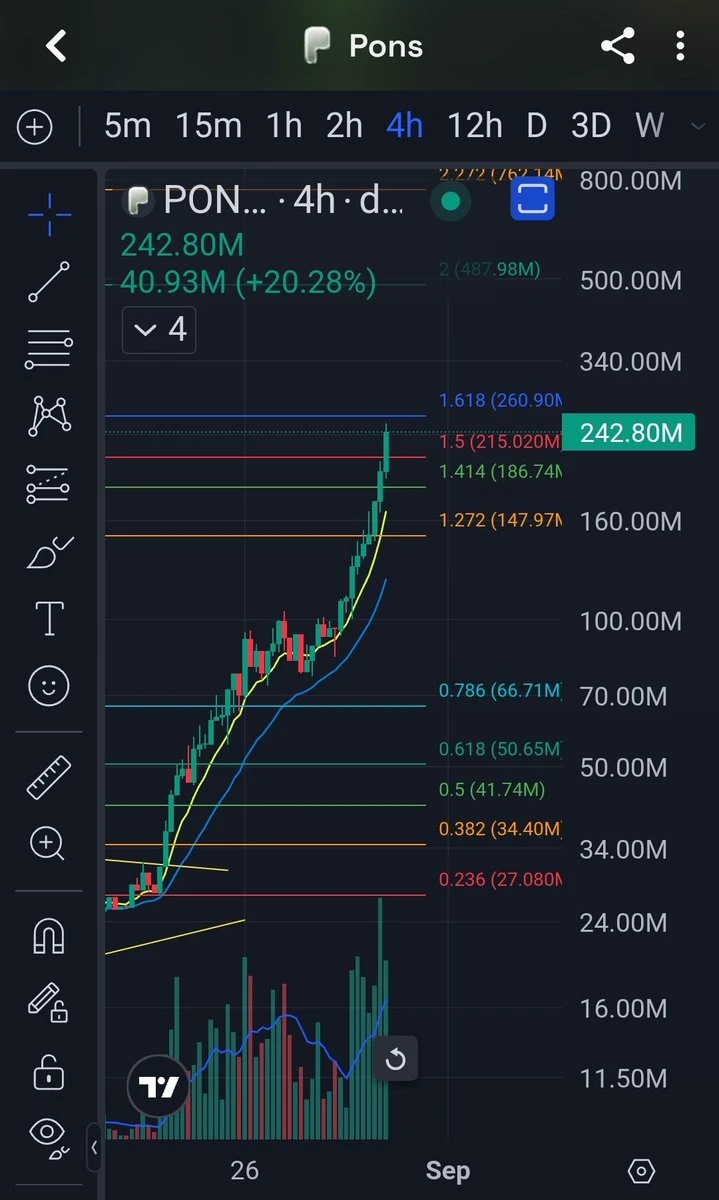Toggle stay in drawing mode pencil-lock
719x1200 pixels.
(49, 1003)
